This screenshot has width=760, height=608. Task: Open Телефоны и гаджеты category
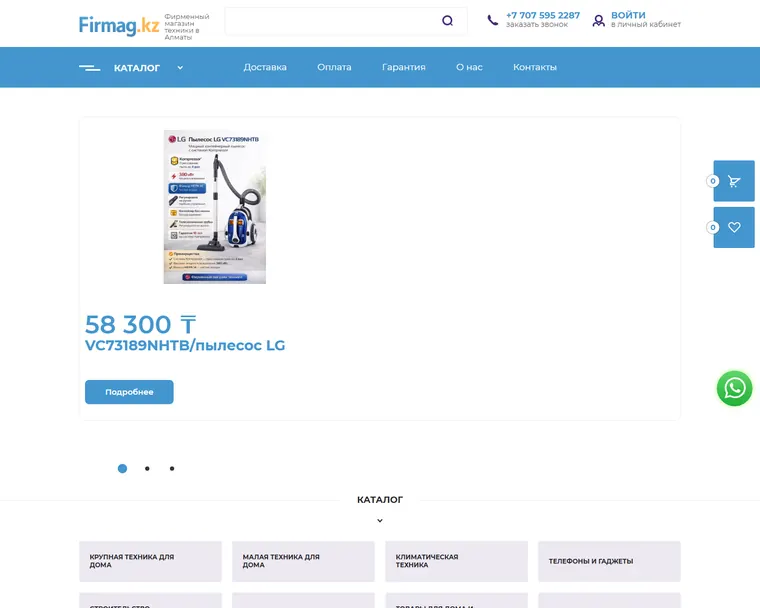point(609,561)
